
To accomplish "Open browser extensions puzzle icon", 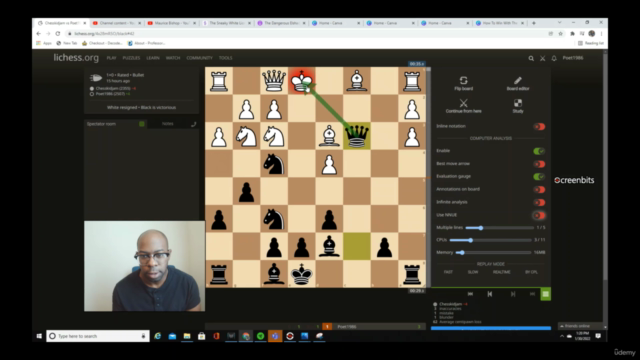I will (572, 33).
